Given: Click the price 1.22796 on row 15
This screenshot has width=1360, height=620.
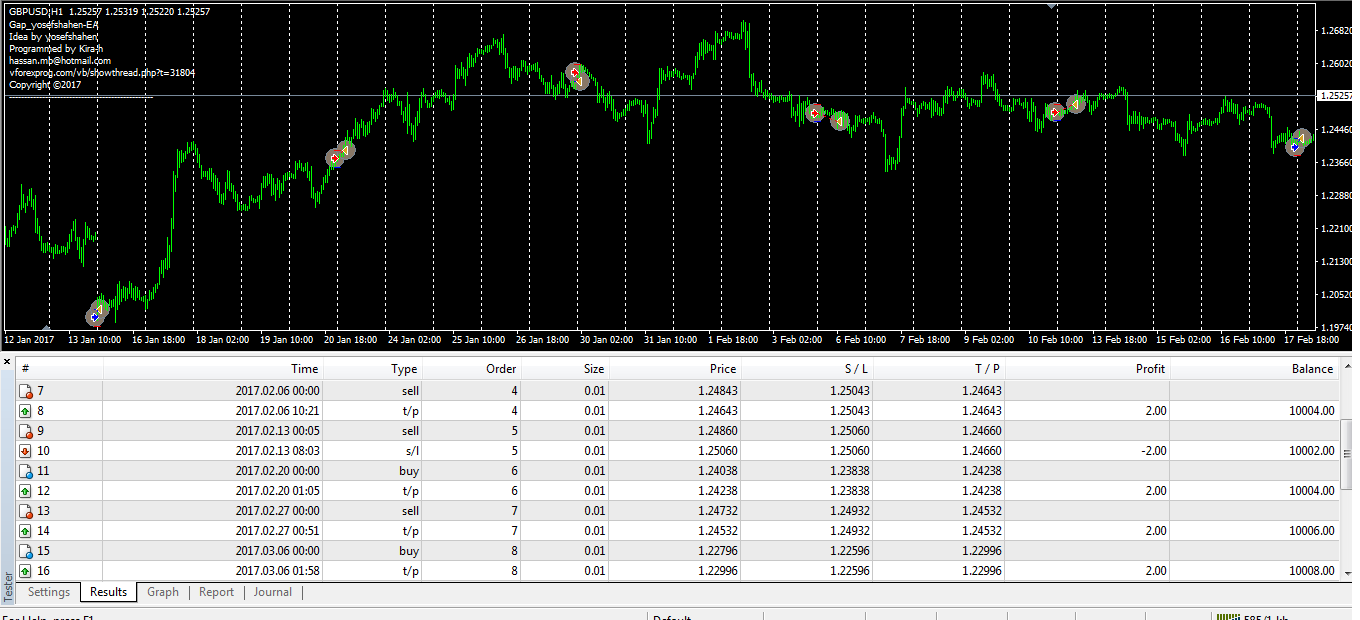Looking at the screenshot, I should [x=717, y=551].
